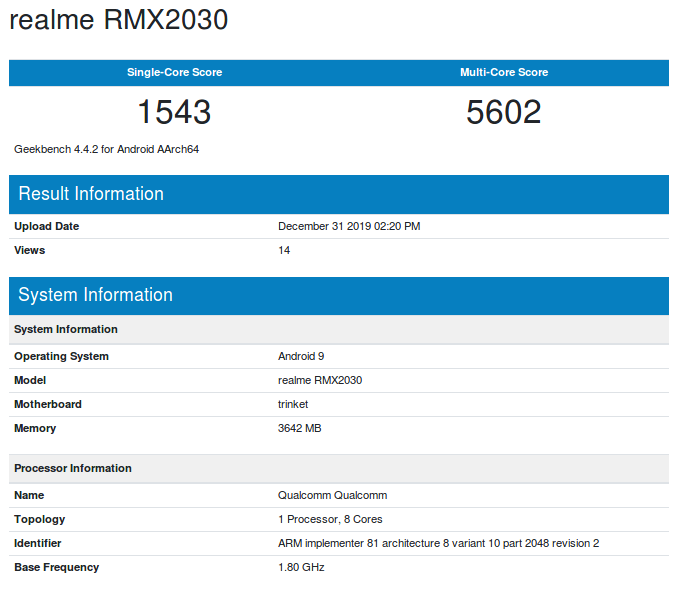Select the Motherboard label

(47, 404)
